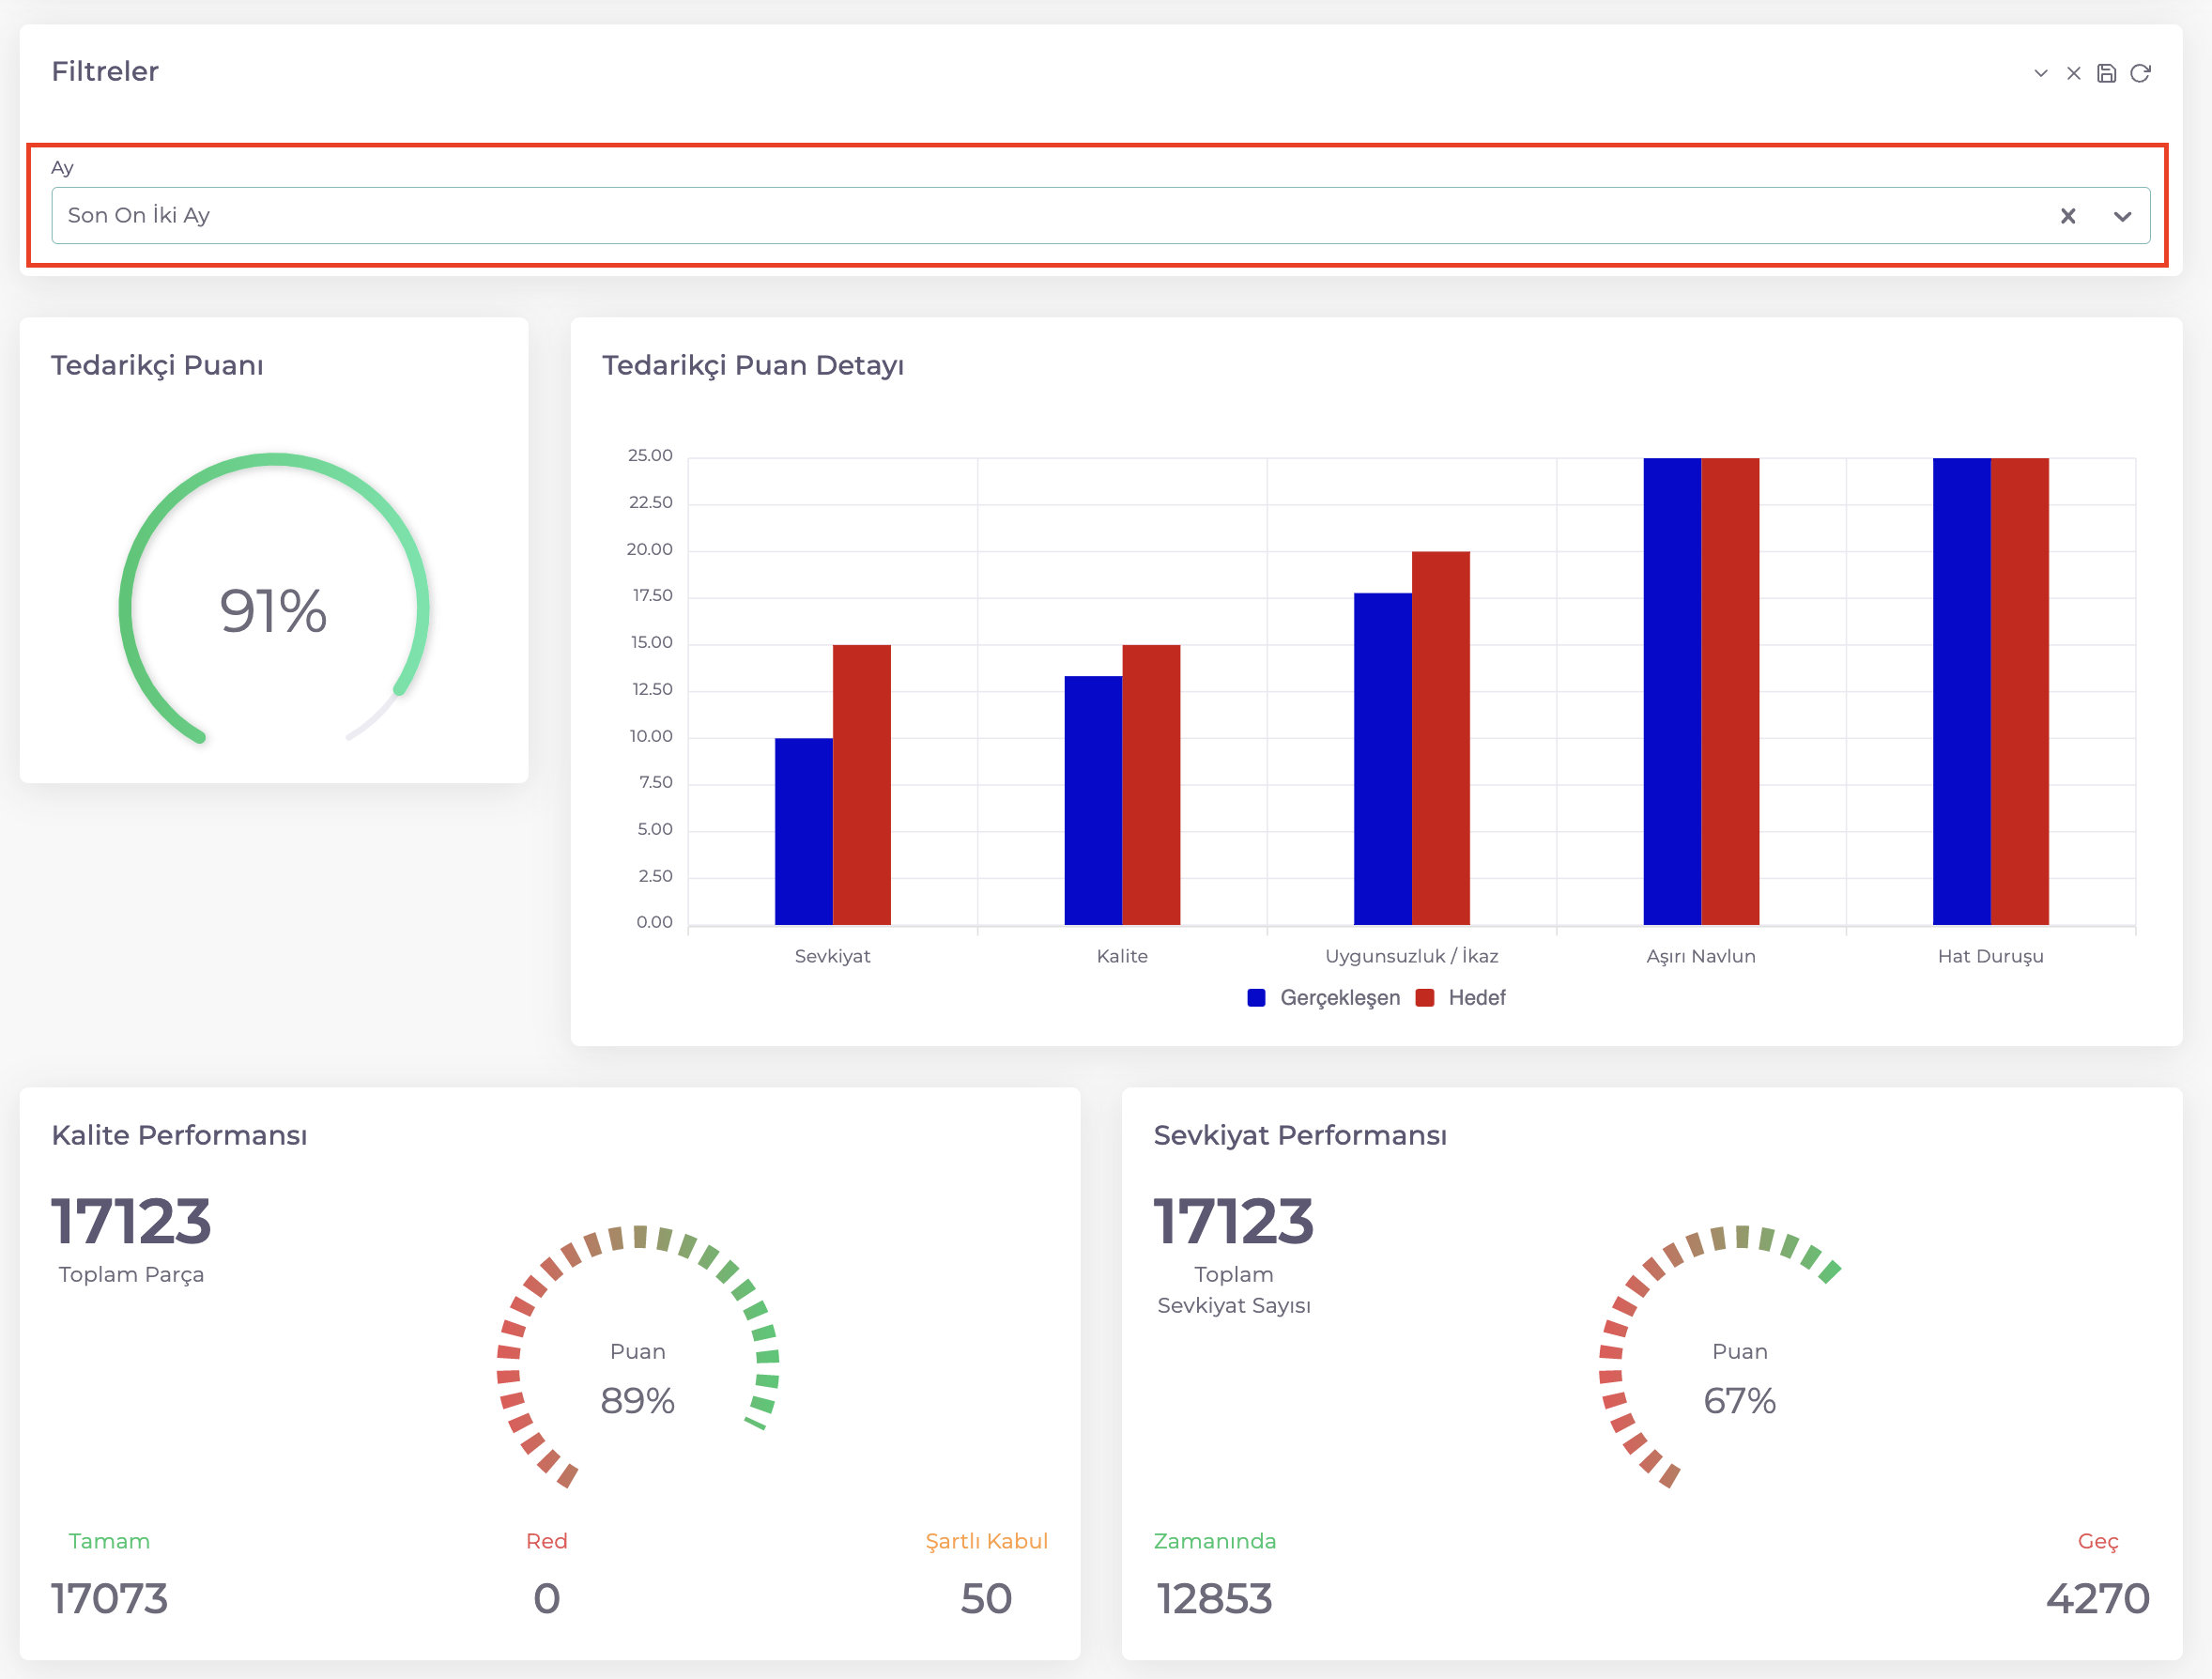Click the blue Sevkiyat bar
This screenshot has height=1679, width=2212.
(x=803, y=831)
